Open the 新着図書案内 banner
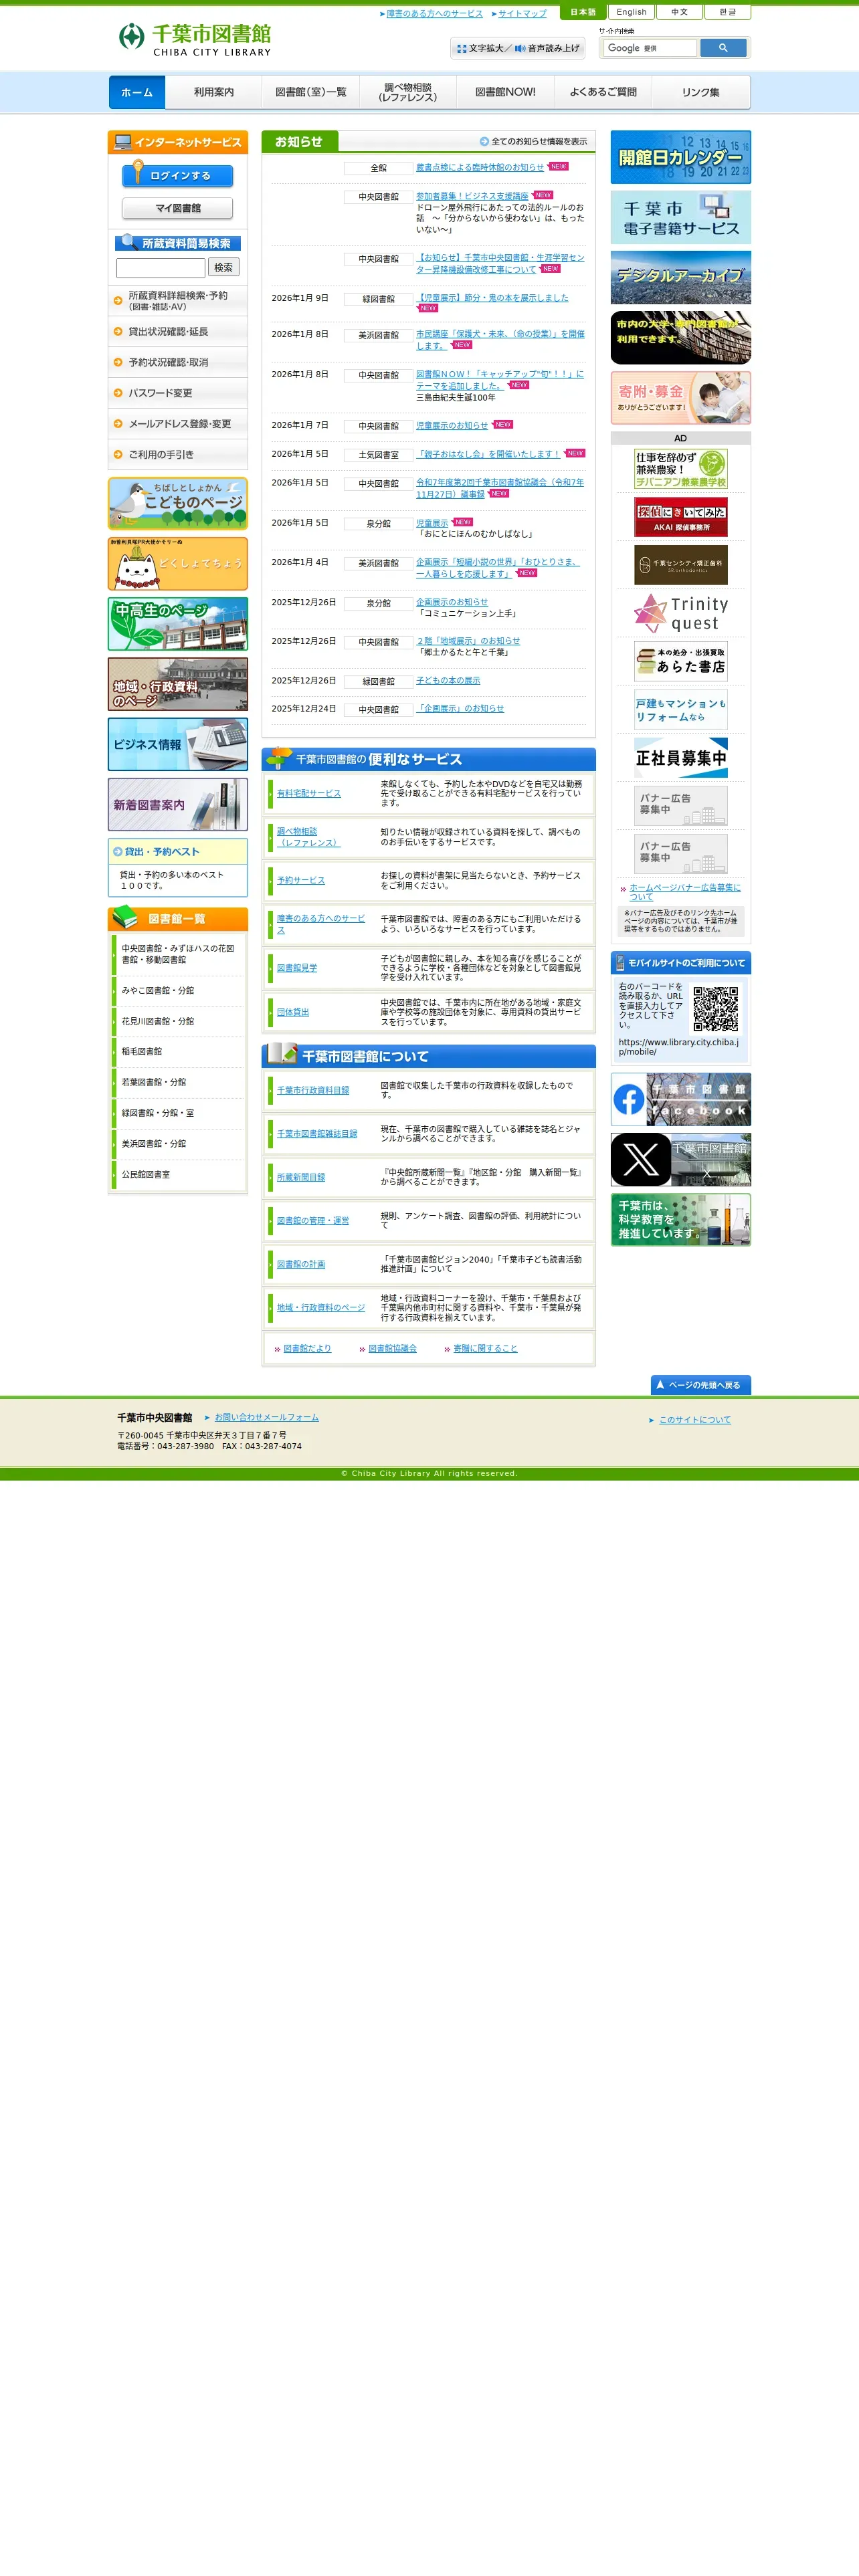Image resolution: width=859 pixels, height=2576 pixels. tap(178, 804)
